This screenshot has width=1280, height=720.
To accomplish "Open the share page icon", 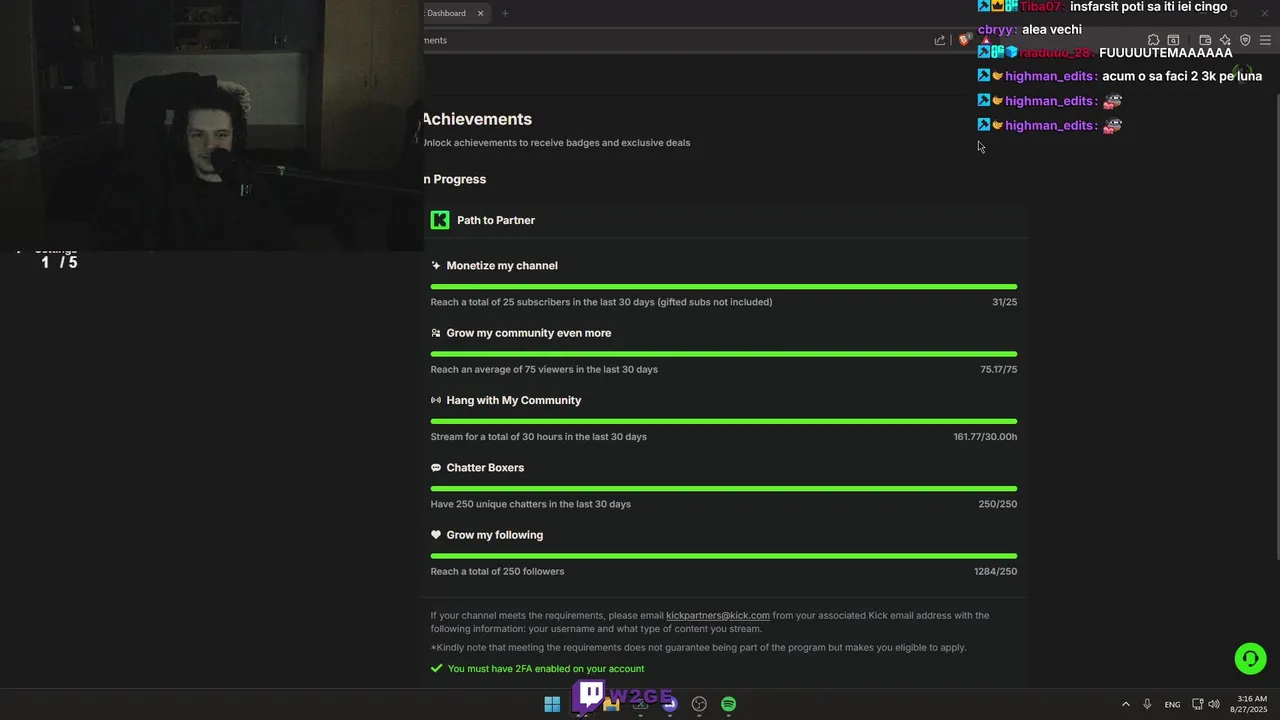I will (940, 40).
